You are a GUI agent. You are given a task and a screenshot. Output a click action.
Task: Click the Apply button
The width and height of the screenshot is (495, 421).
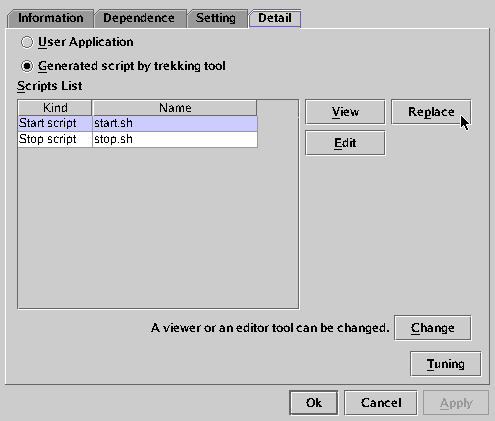pos(456,403)
